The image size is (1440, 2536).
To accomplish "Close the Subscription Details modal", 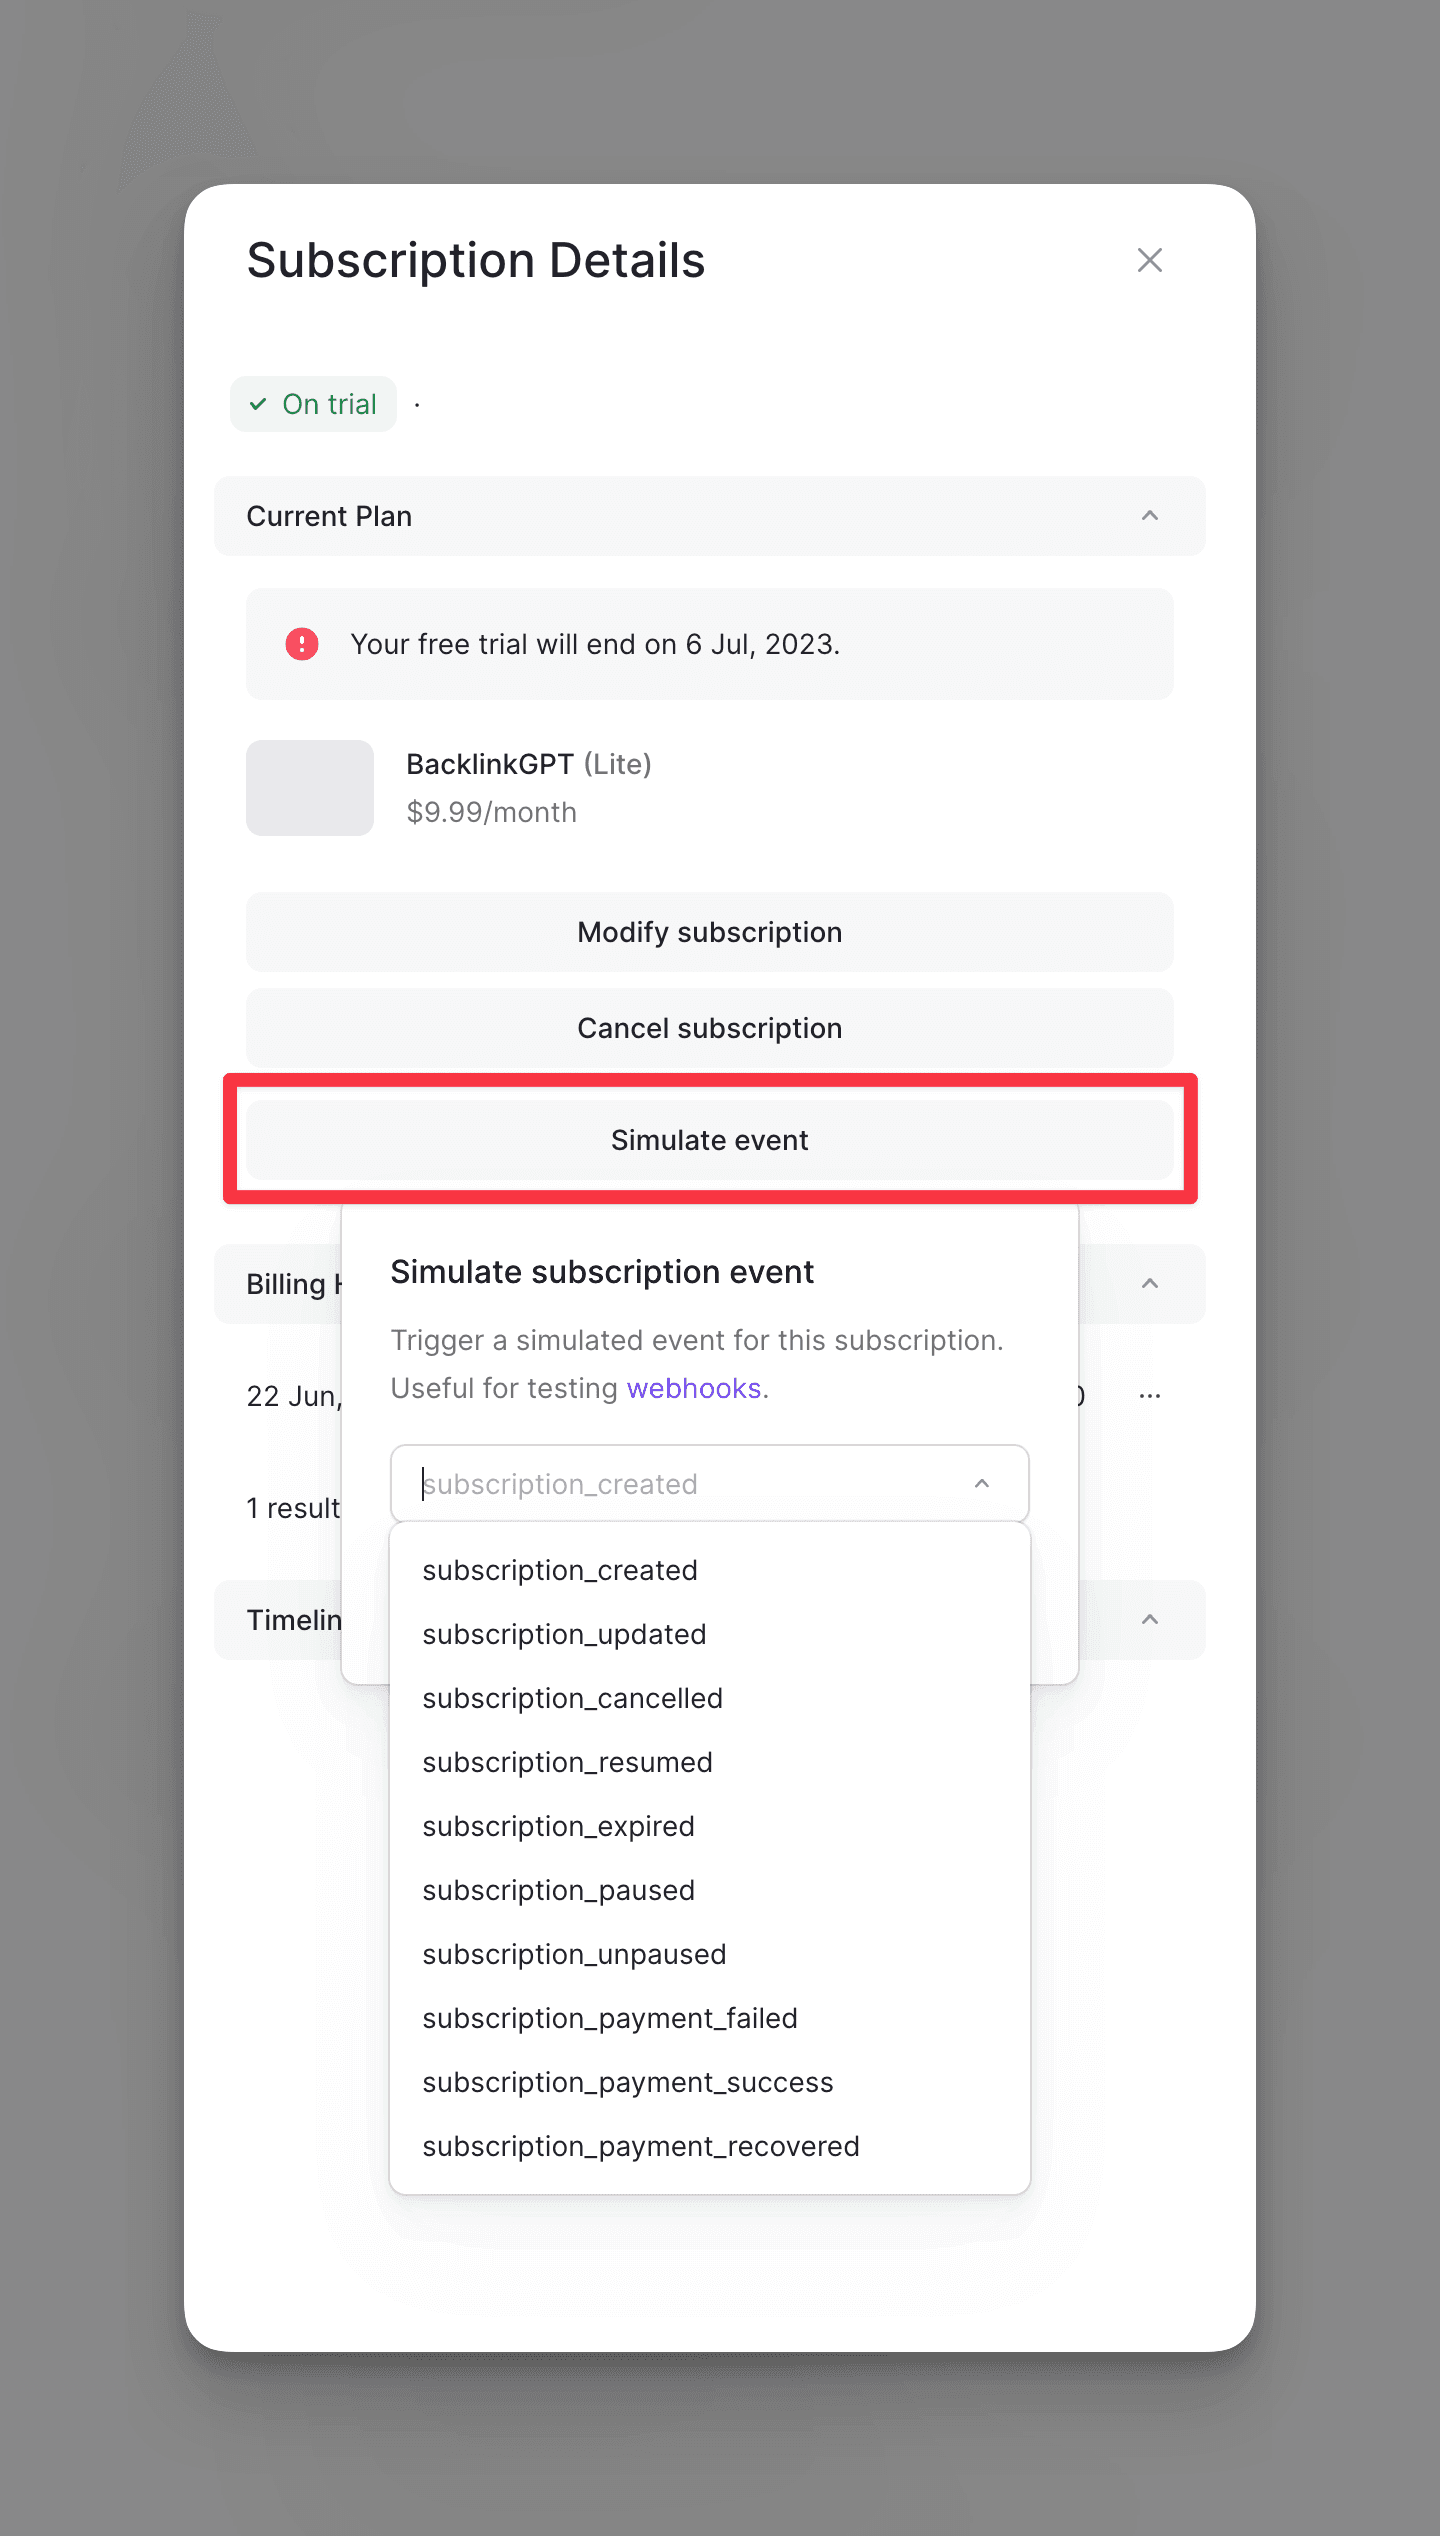I will pyautogui.click(x=1150, y=260).
